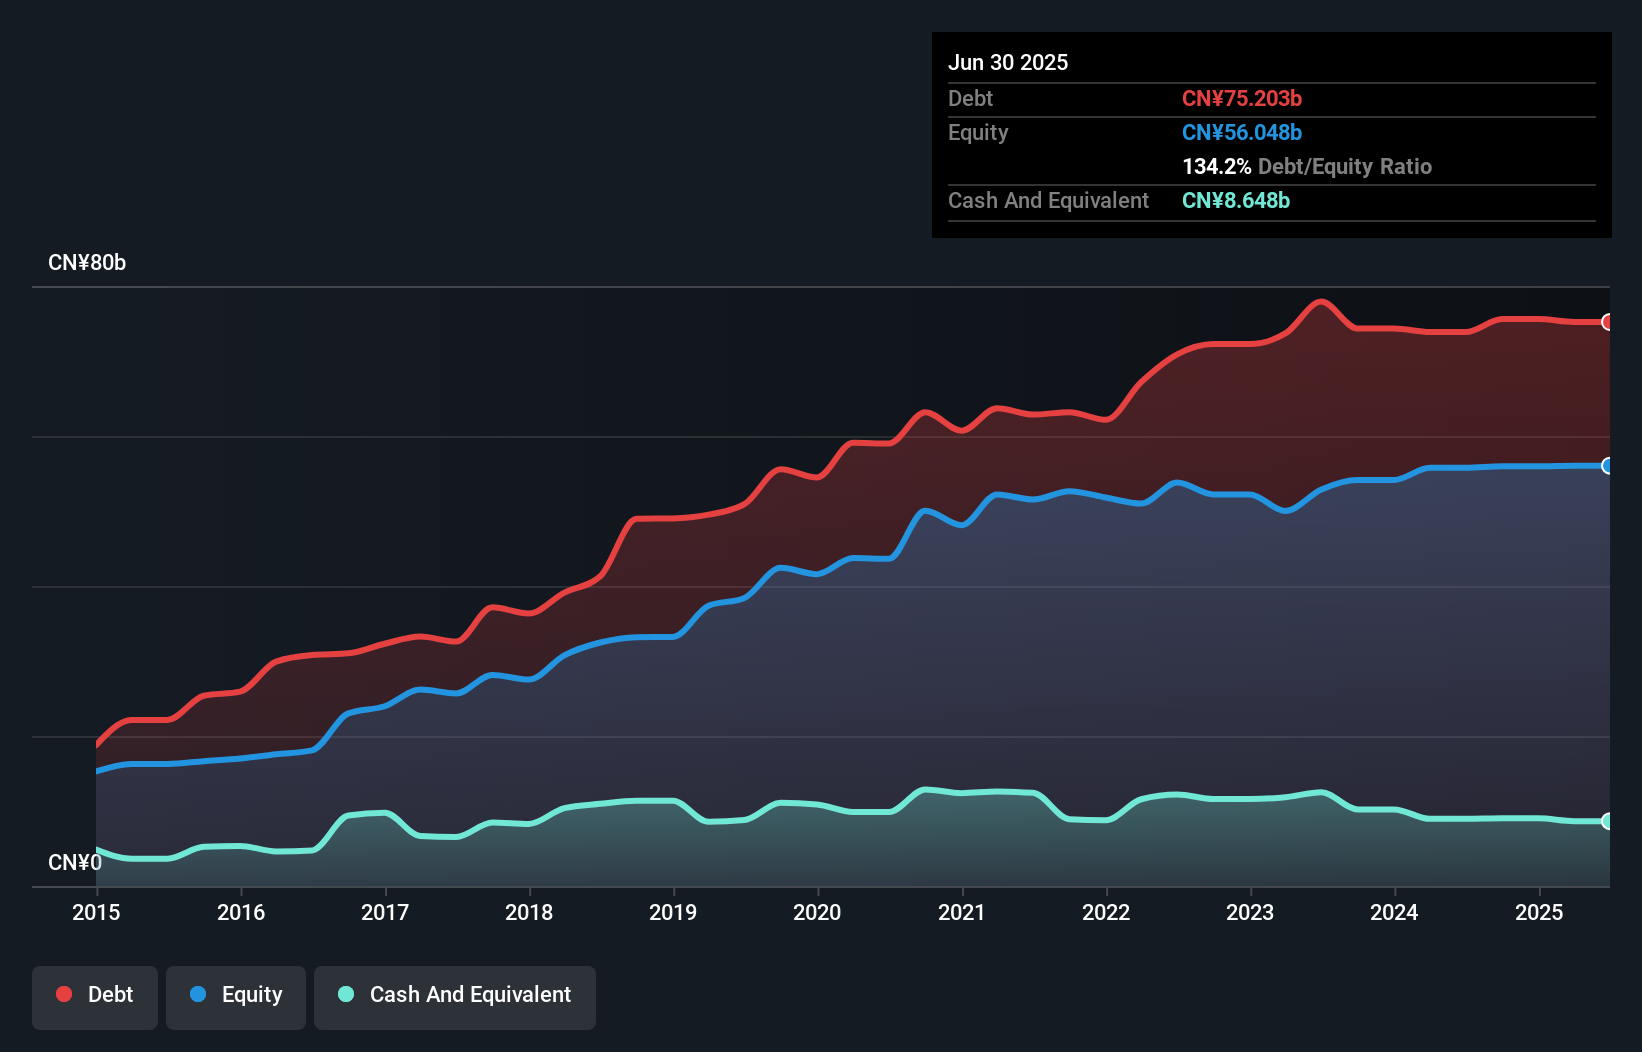Toggle the Equity series visibility
The width and height of the screenshot is (1642, 1052).
236,995
